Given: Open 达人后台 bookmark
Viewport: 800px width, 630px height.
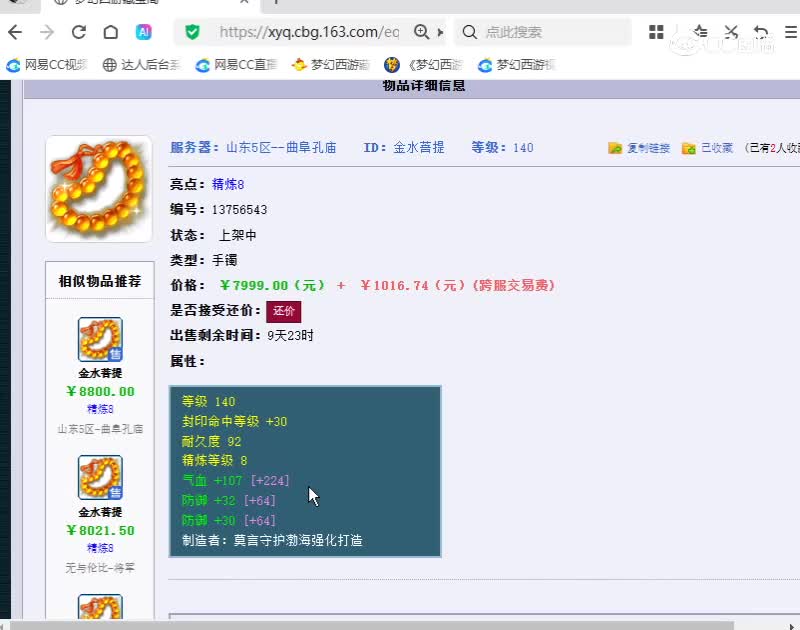Looking at the screenshot, I should (x=142, y=65).
